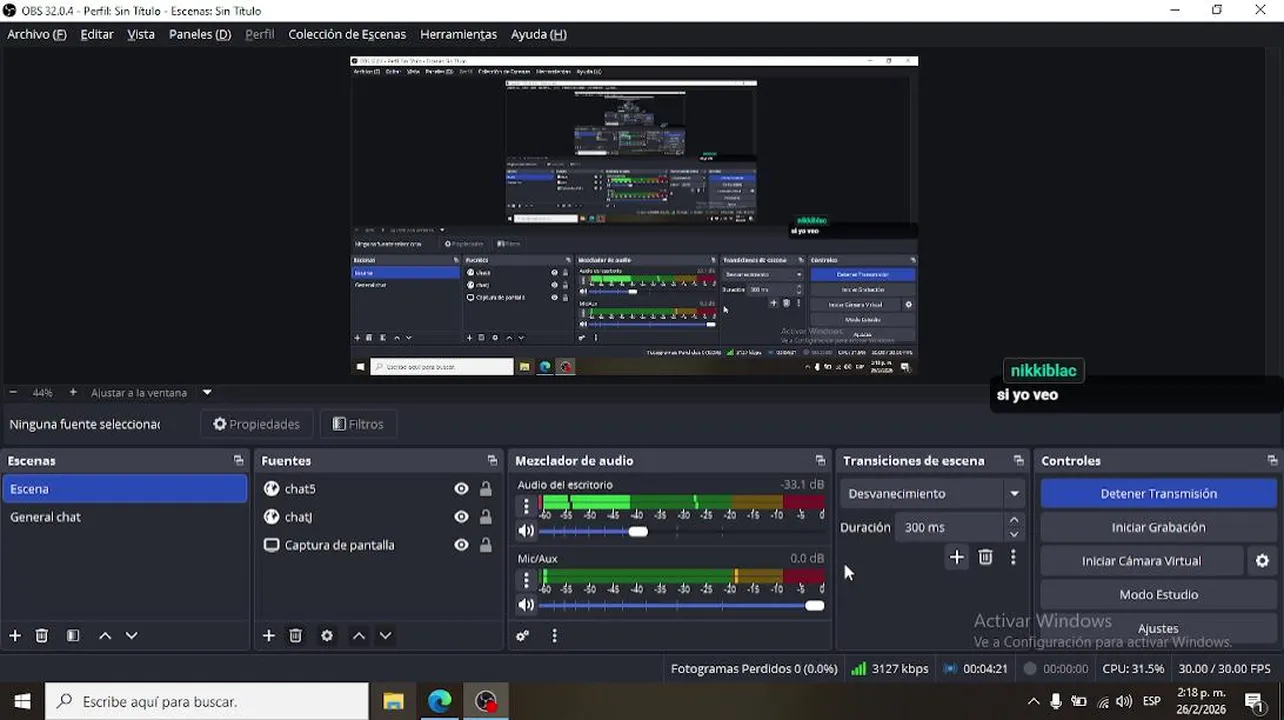The width and height of the screenshot is (1284, 720).
Task: Open Filtros for selected source
Action: [358, 424]
